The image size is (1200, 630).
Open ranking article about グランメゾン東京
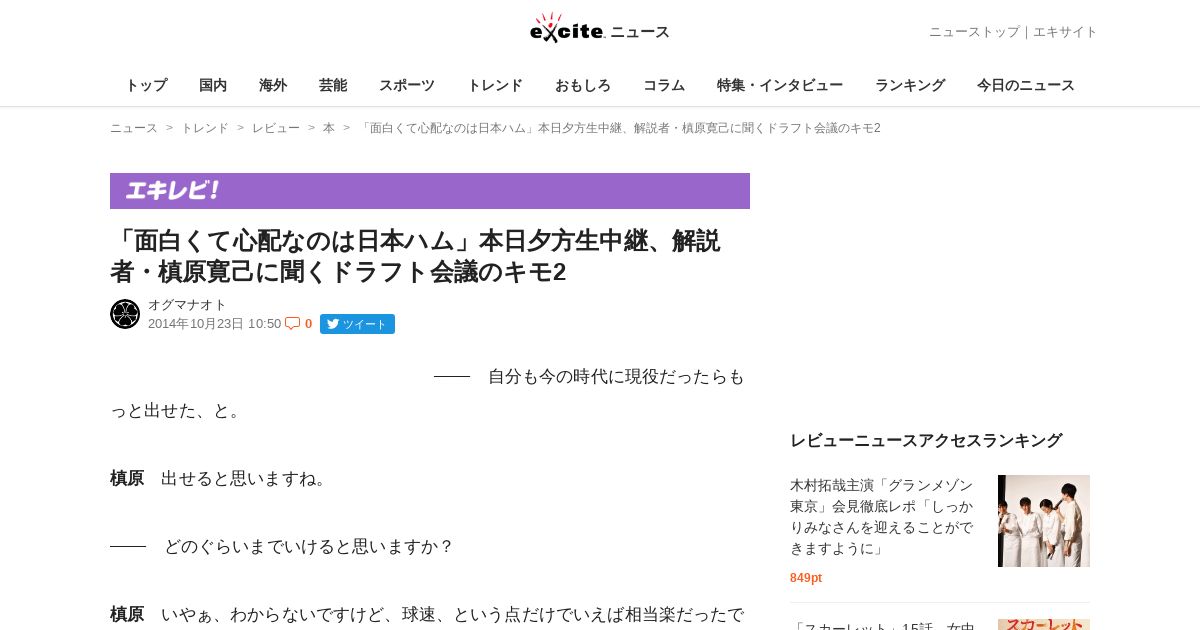882,516
